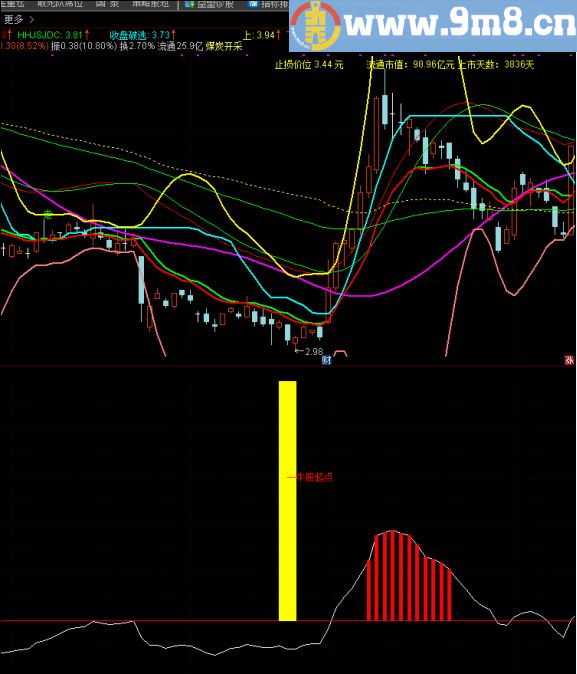This screenshot has width=577, height=674.
Task: Open the 9m8 logo icon
Action: [316, 26]
